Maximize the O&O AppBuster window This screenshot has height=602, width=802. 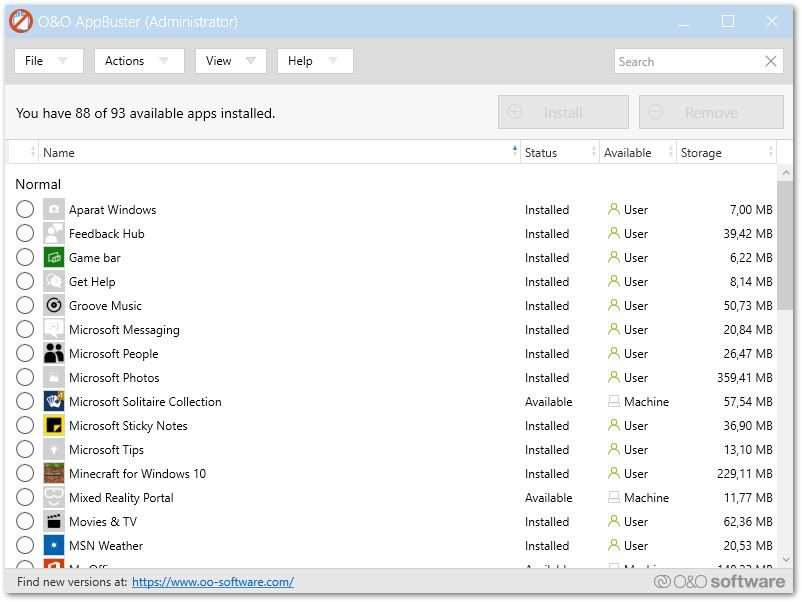point(728,21)
